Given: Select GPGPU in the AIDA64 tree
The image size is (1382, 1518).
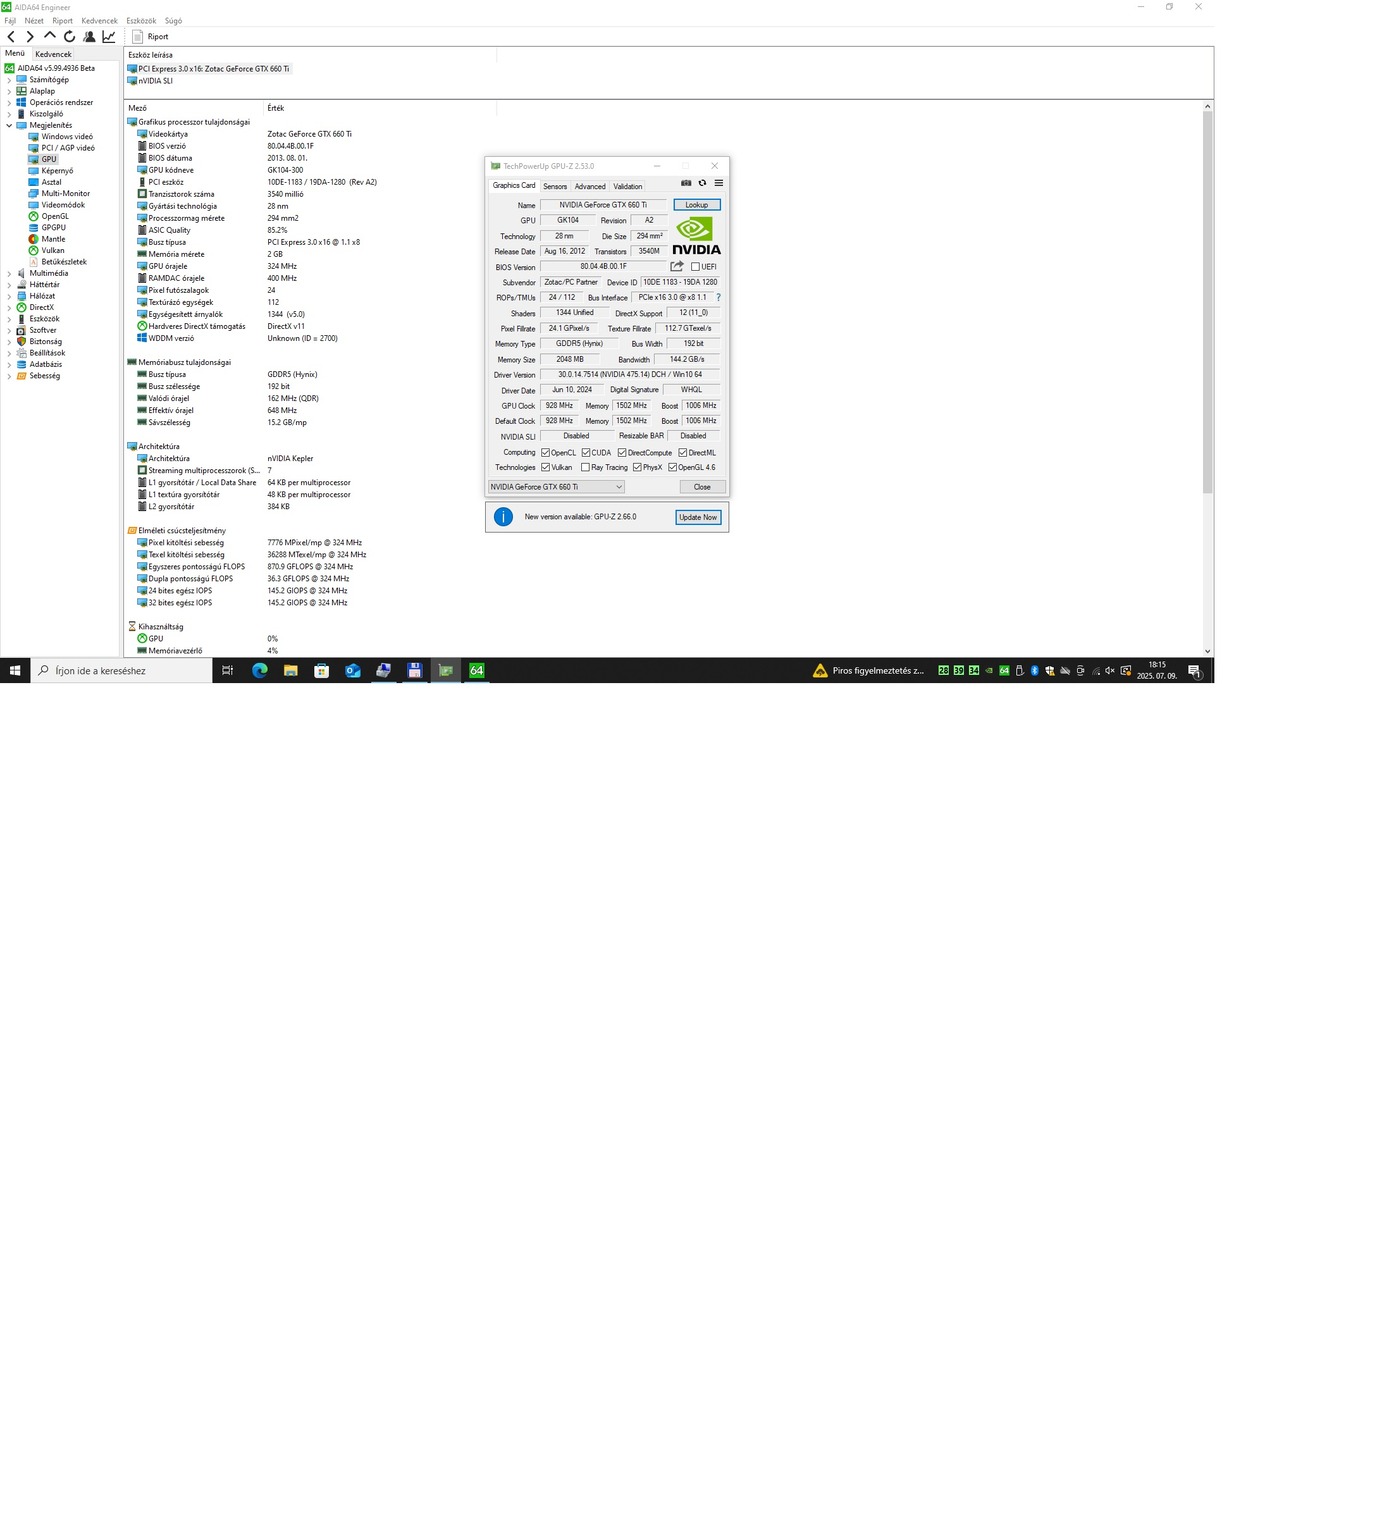Looking at the screenshot, I should click(x=53, y=227).
